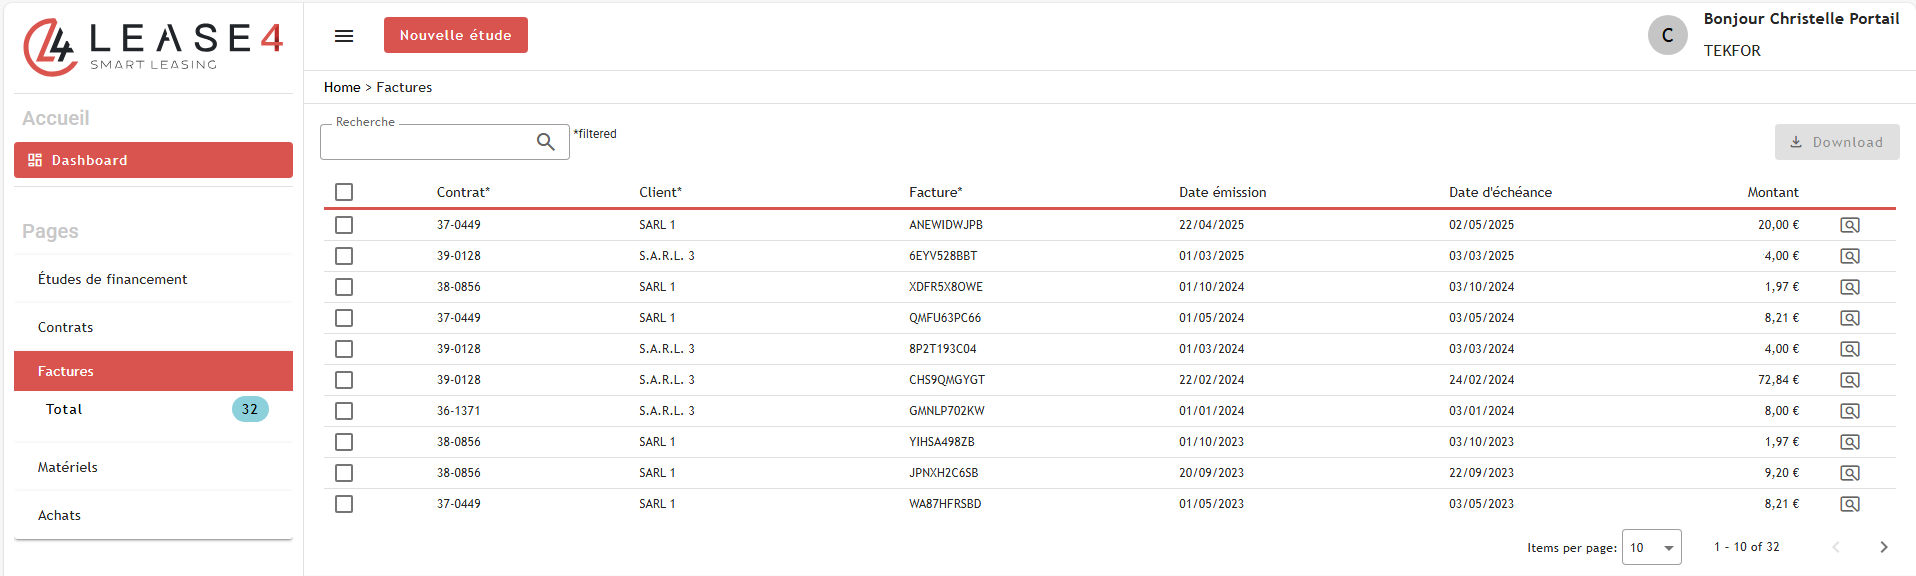This screenshot has width=1916, height=576.
Task: Check the row for invoice 6EYV528BBT
Action: (344, 256)
